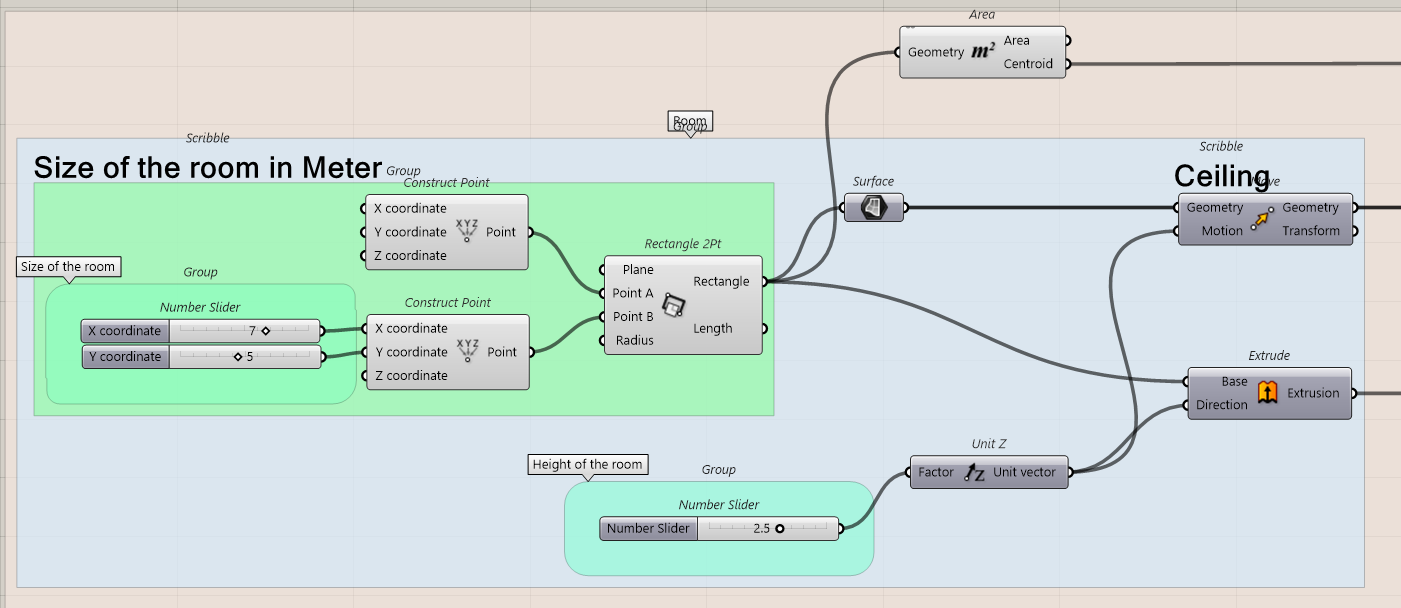
Task: Select the Unit Z vector icon
Action: click(975, 473)
